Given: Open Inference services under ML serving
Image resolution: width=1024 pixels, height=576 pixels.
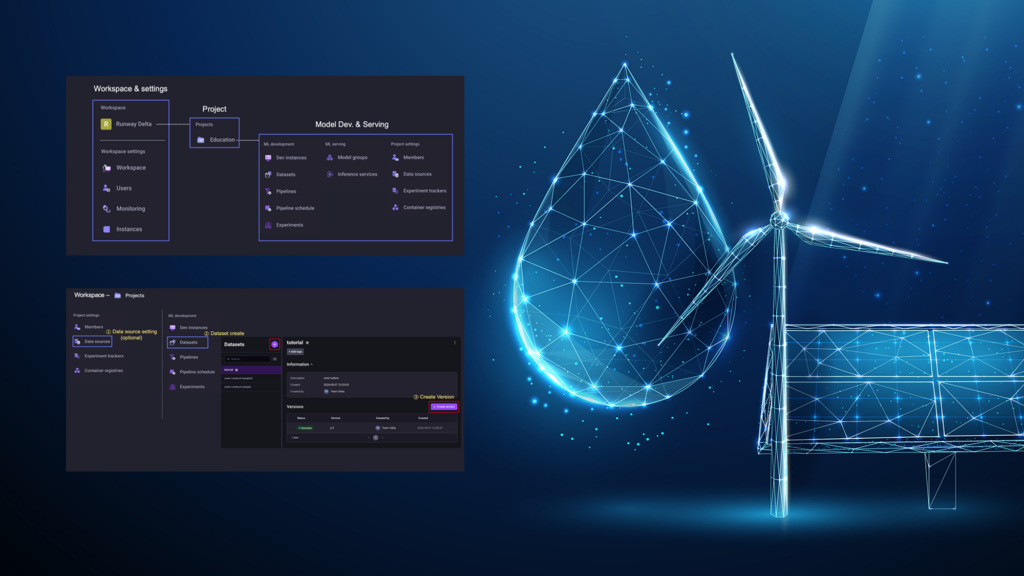Looking at the screenshot, I should (357, 174).
